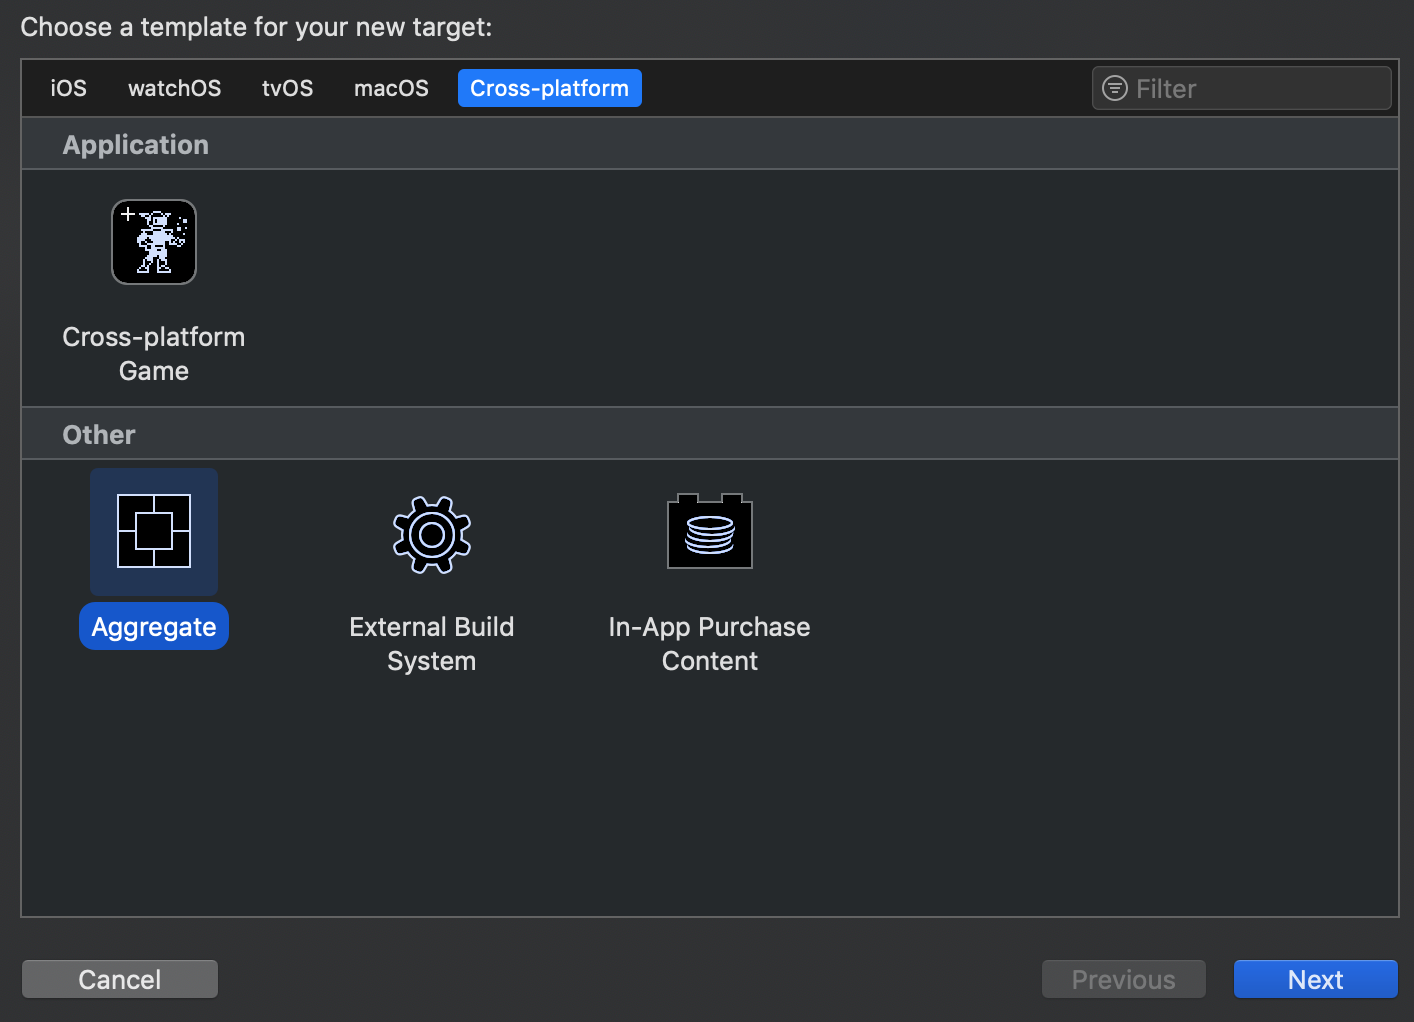Click the Aggregate target icon
This screenshot has height=1022, width=1414.
[154, 531]
